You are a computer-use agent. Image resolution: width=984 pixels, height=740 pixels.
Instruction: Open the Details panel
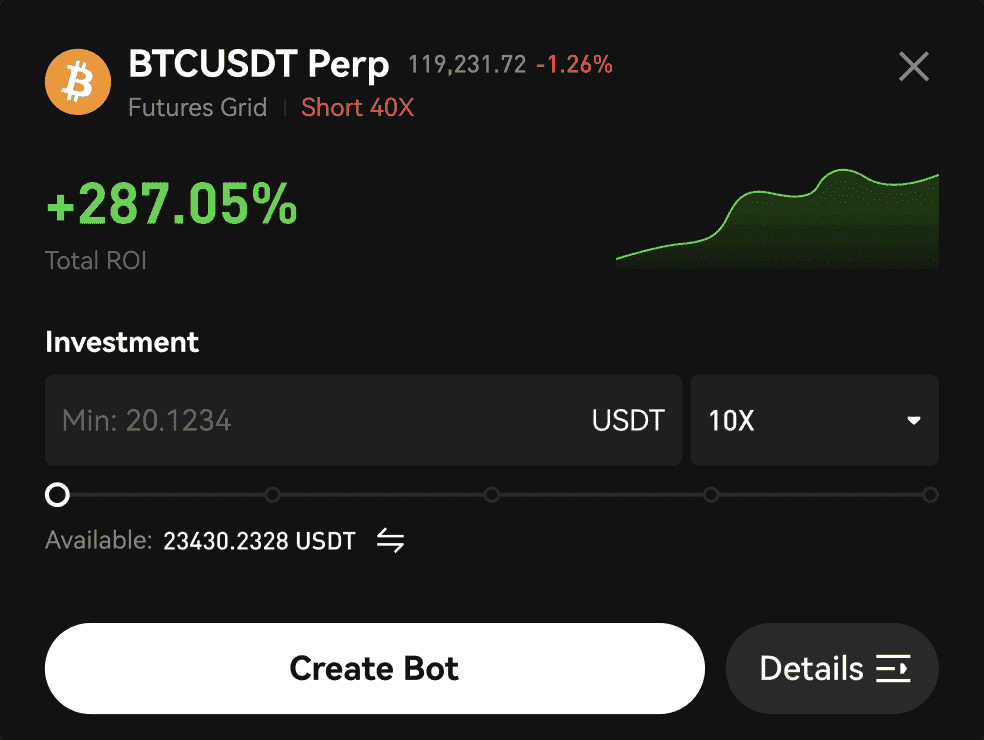(x=832, y=668)
